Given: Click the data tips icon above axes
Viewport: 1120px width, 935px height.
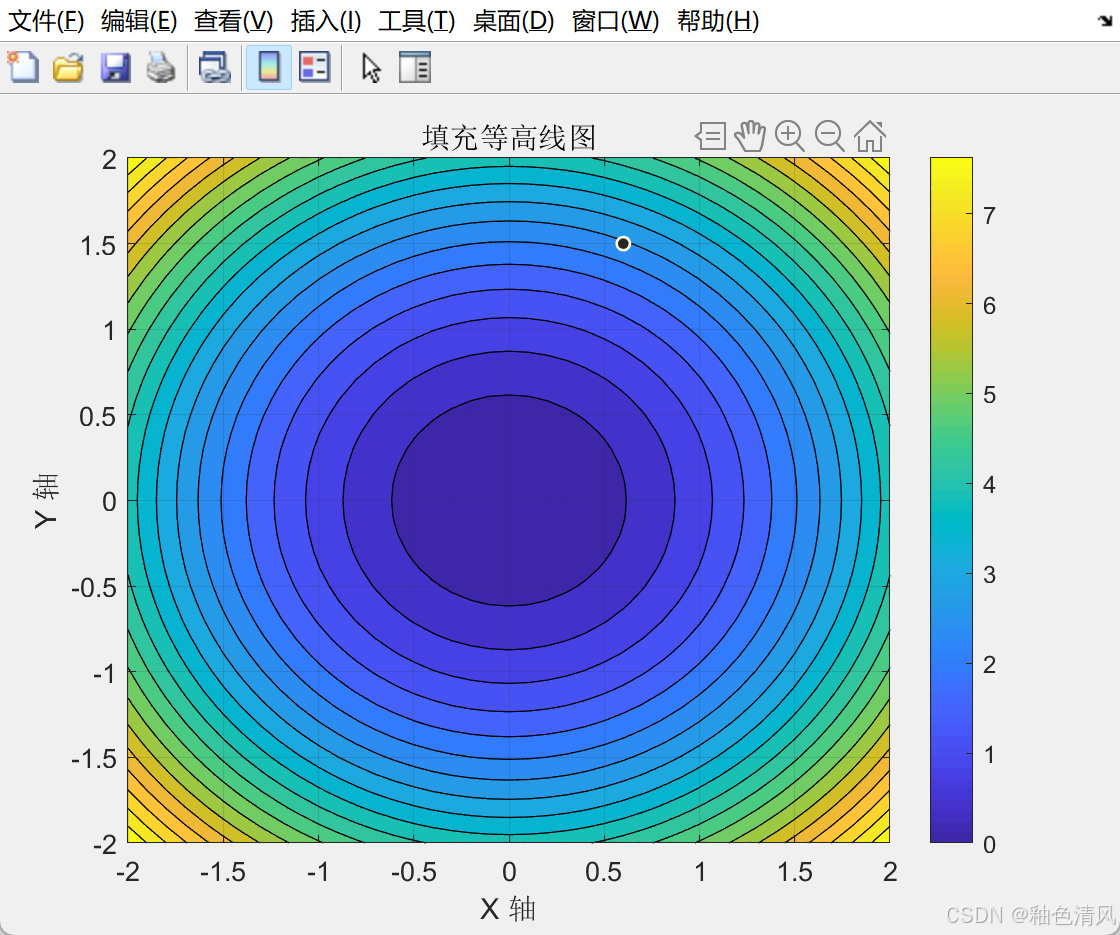Looking at the screenshot, I should tap(711, 136).
